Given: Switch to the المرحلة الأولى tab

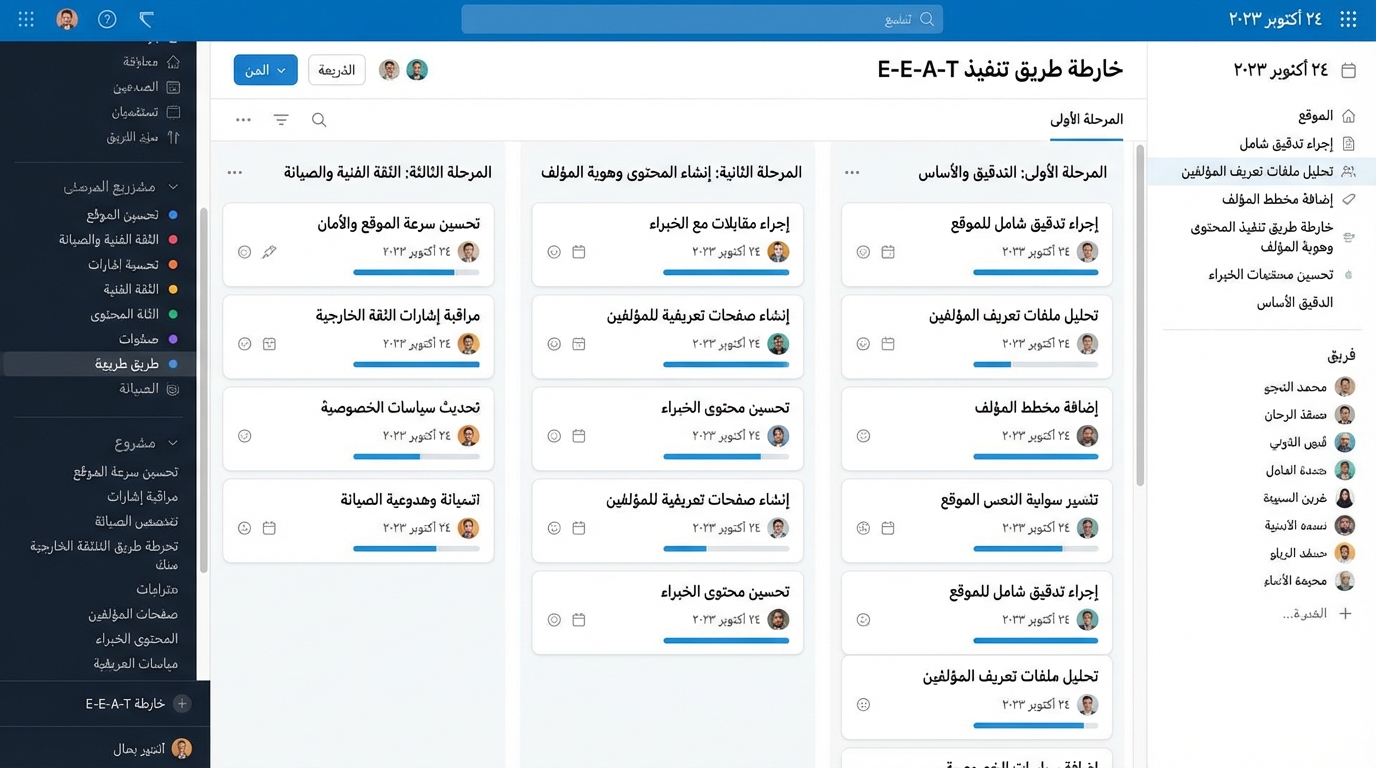Looking at the screenshot, I should pyautogui.click(x=1086, y=118).
